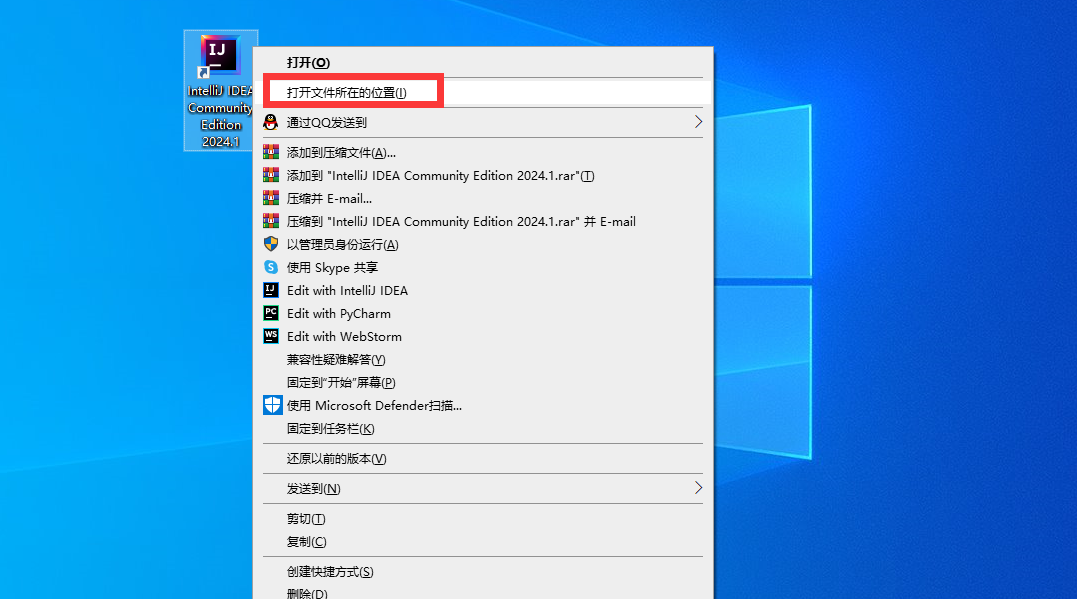Add to "IntelliJ IDEA Community Edition 2024.1.rar"(T)
This screenshot has width=1077, height=599.
(x=484, y=175)
